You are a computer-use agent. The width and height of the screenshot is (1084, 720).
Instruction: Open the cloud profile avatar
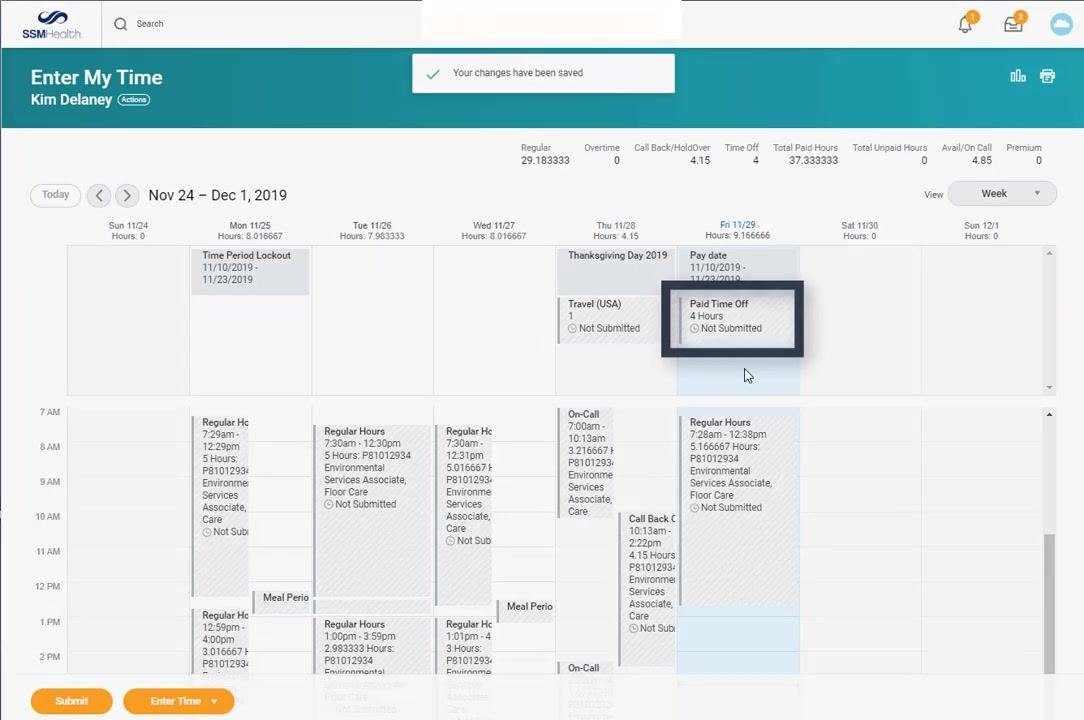point(1061,24)
